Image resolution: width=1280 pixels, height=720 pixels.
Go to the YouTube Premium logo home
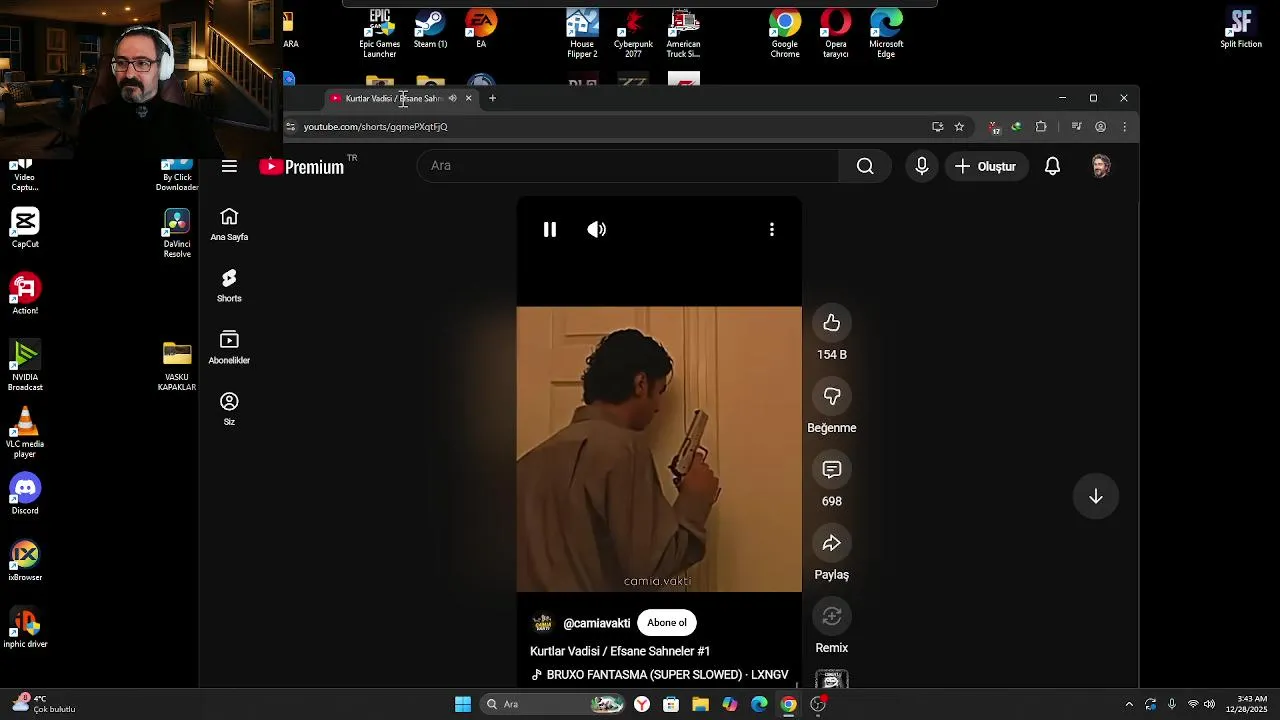(301, 166)
